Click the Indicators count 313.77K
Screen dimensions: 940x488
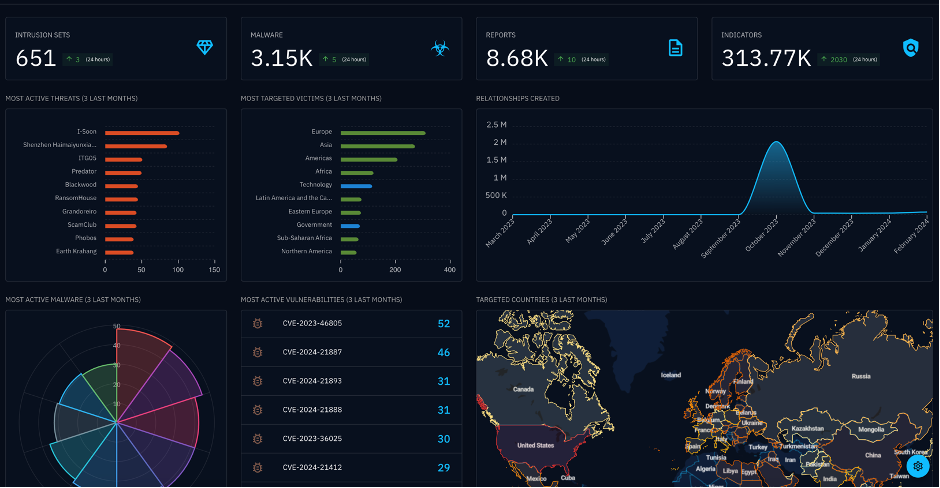766,58
